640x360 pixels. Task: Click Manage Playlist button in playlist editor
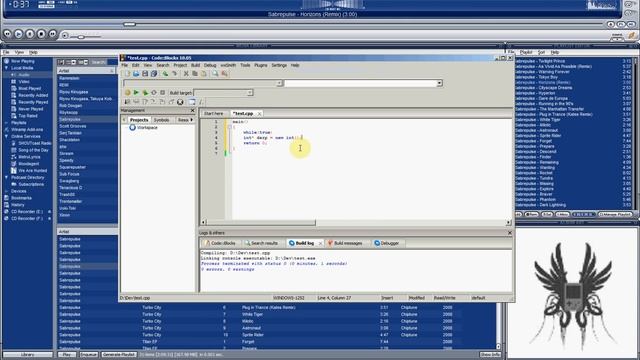tap(615, 214)
